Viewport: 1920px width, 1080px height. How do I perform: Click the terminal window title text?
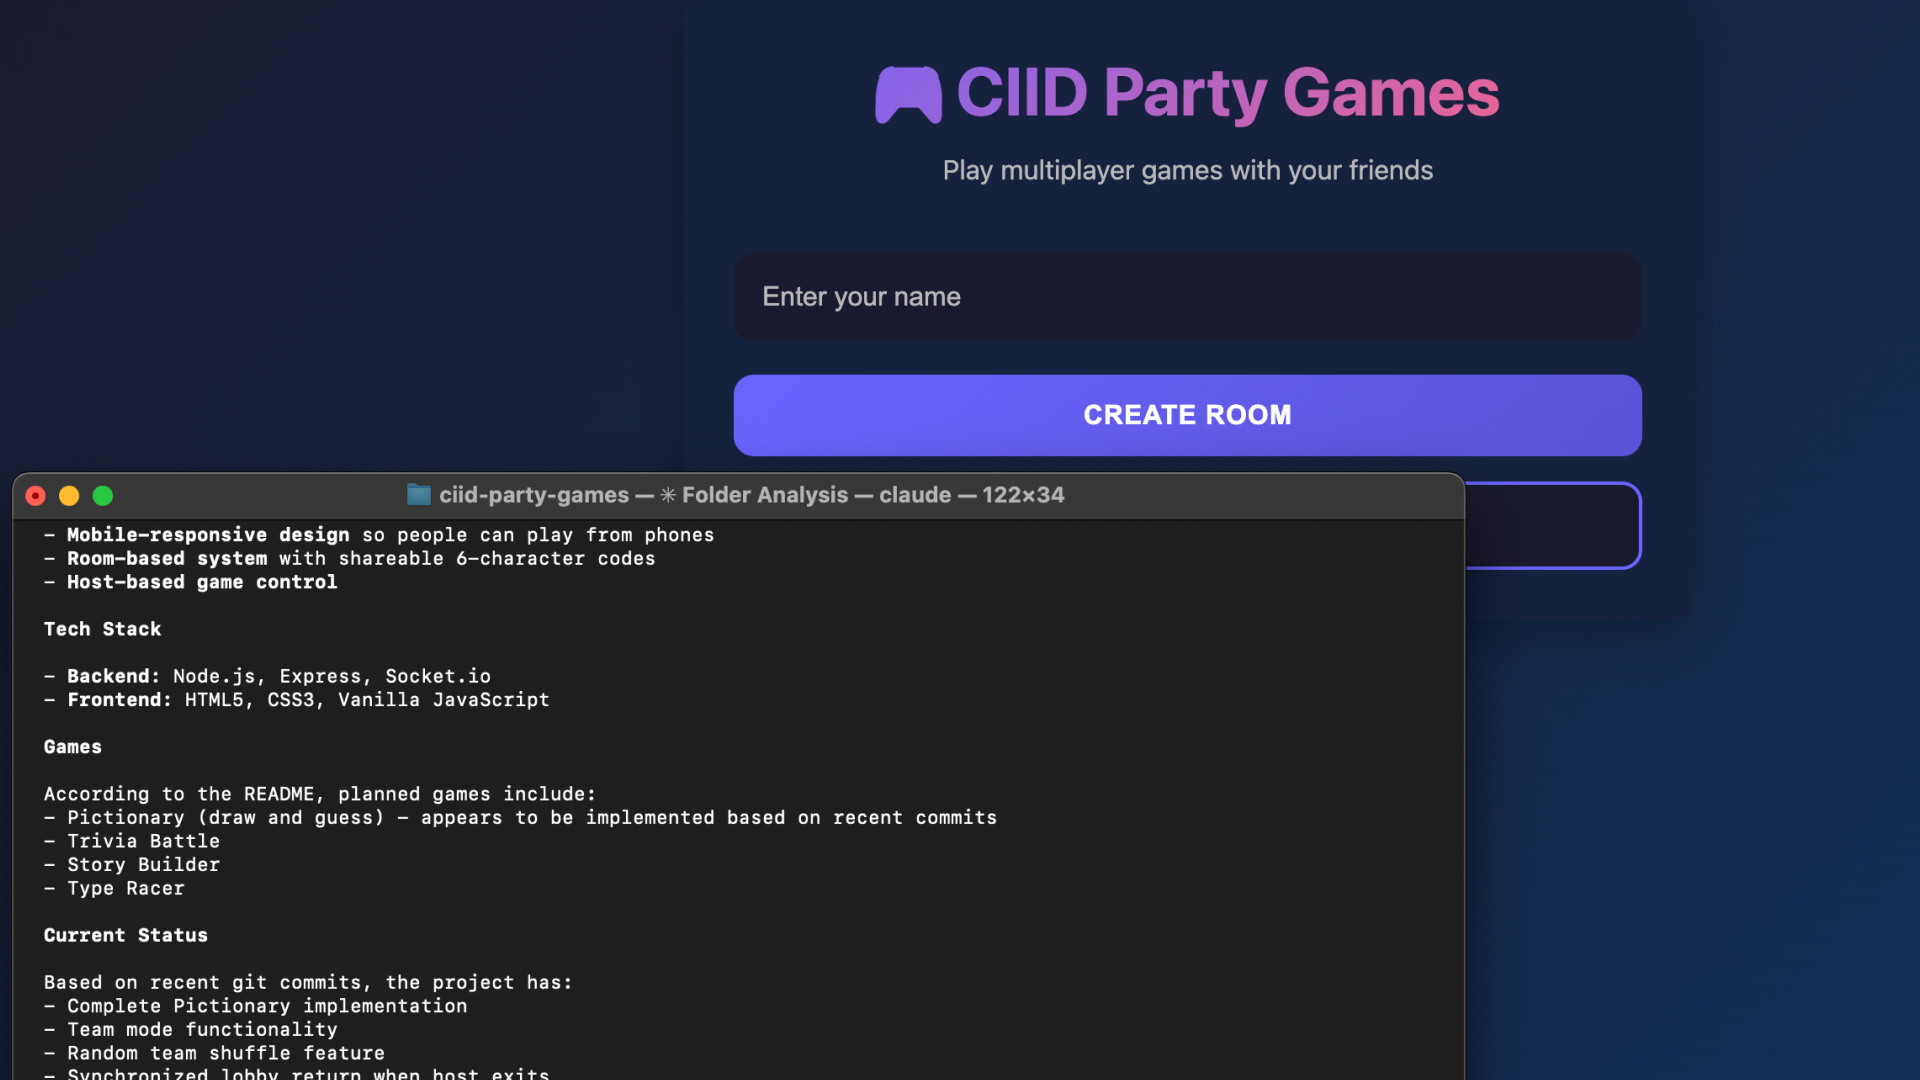pos(750,495)
